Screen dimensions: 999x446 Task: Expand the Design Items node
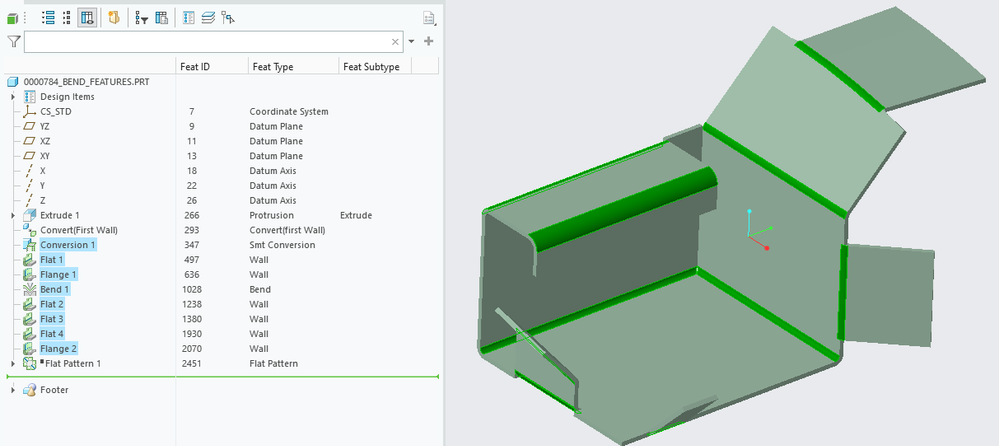tap(13, 97)
